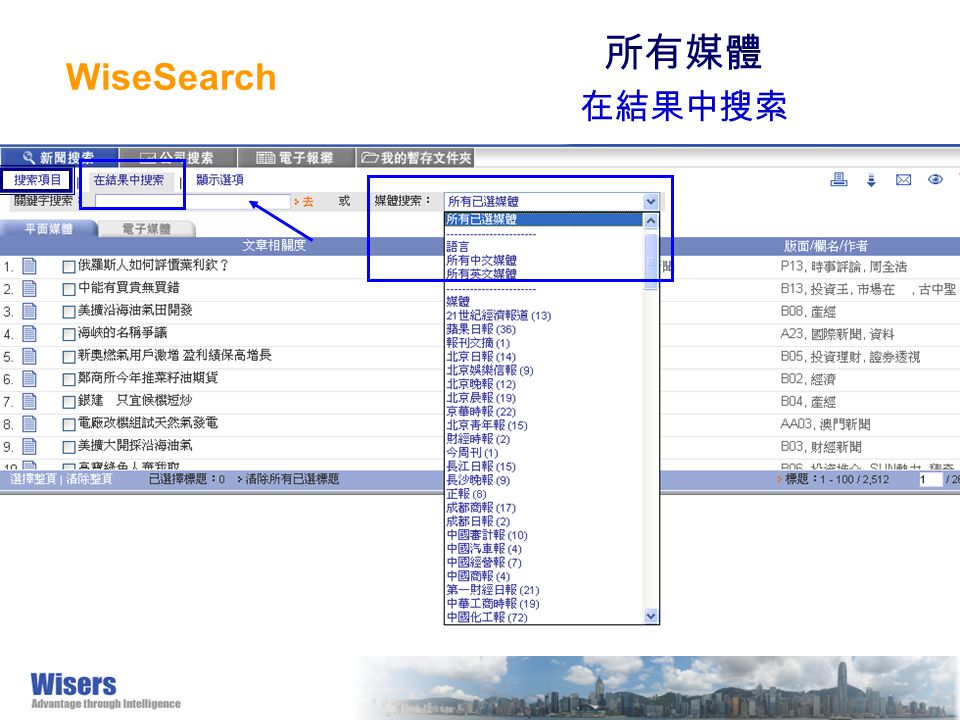
Task: Check the box for 海峽的名稱爭議
Action: pos(69,335)
